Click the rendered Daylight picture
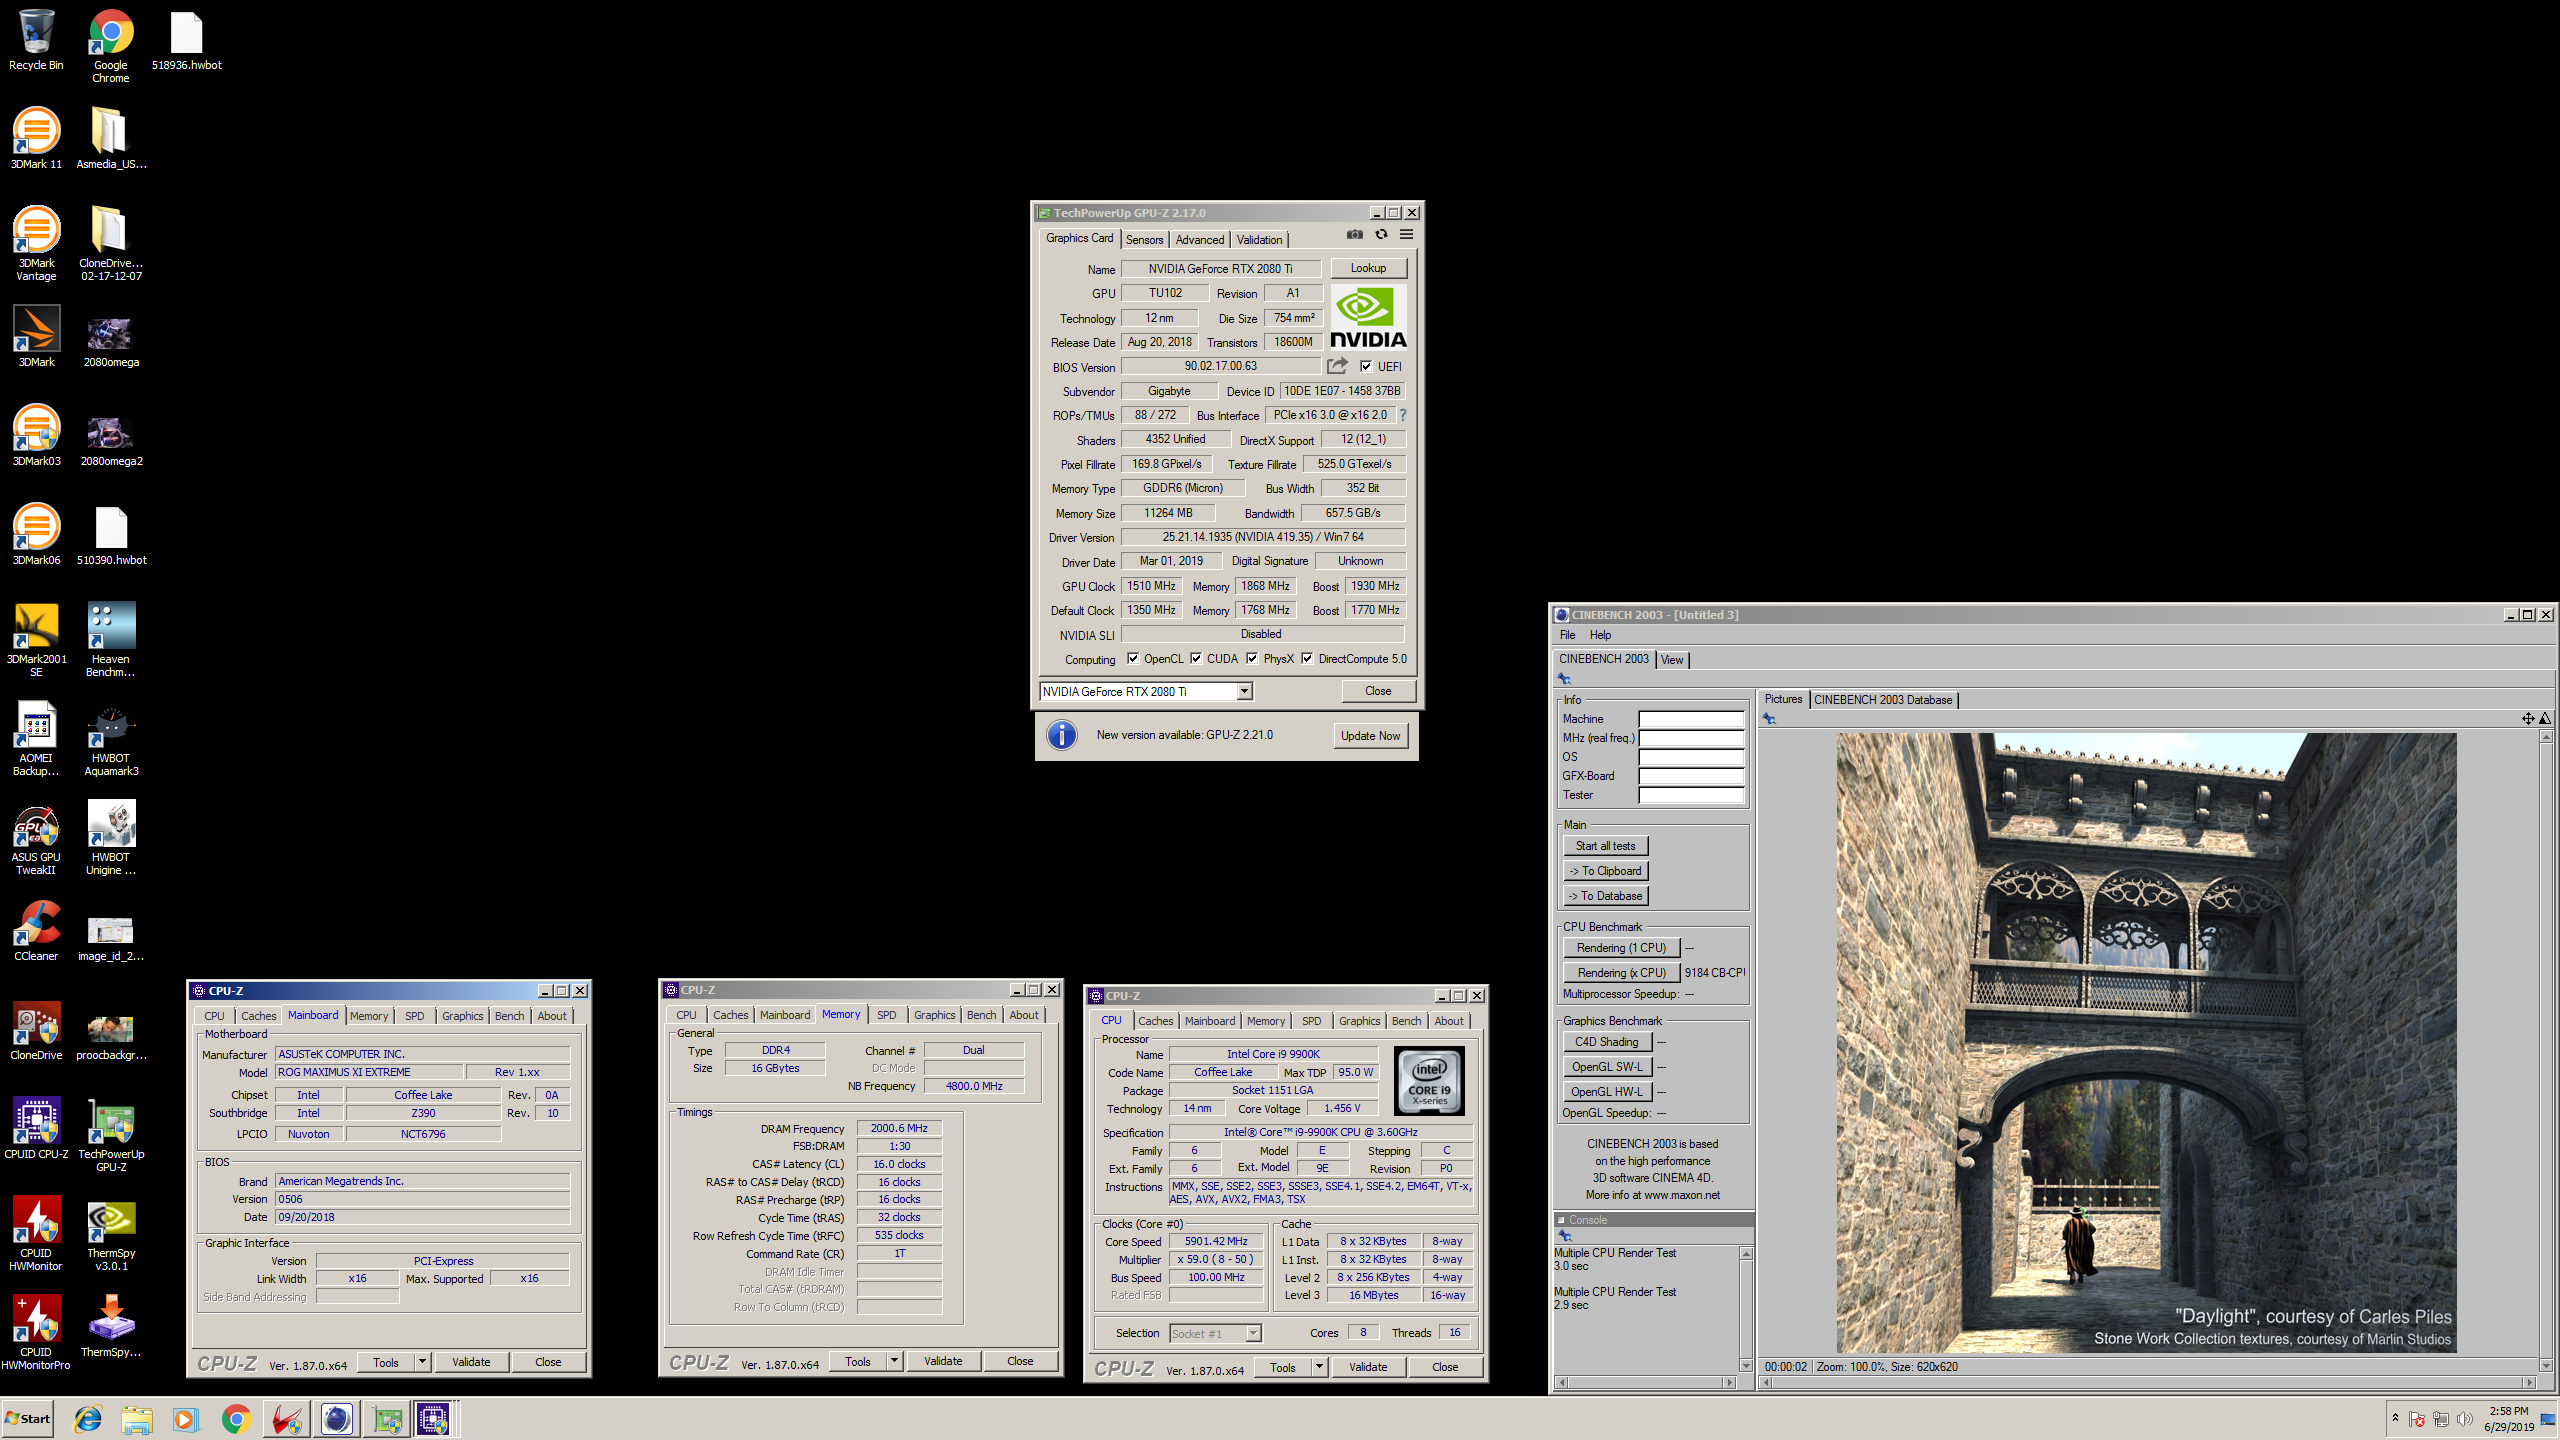Screen dimensions: 2560x1440 [x=2146, y=1042]
